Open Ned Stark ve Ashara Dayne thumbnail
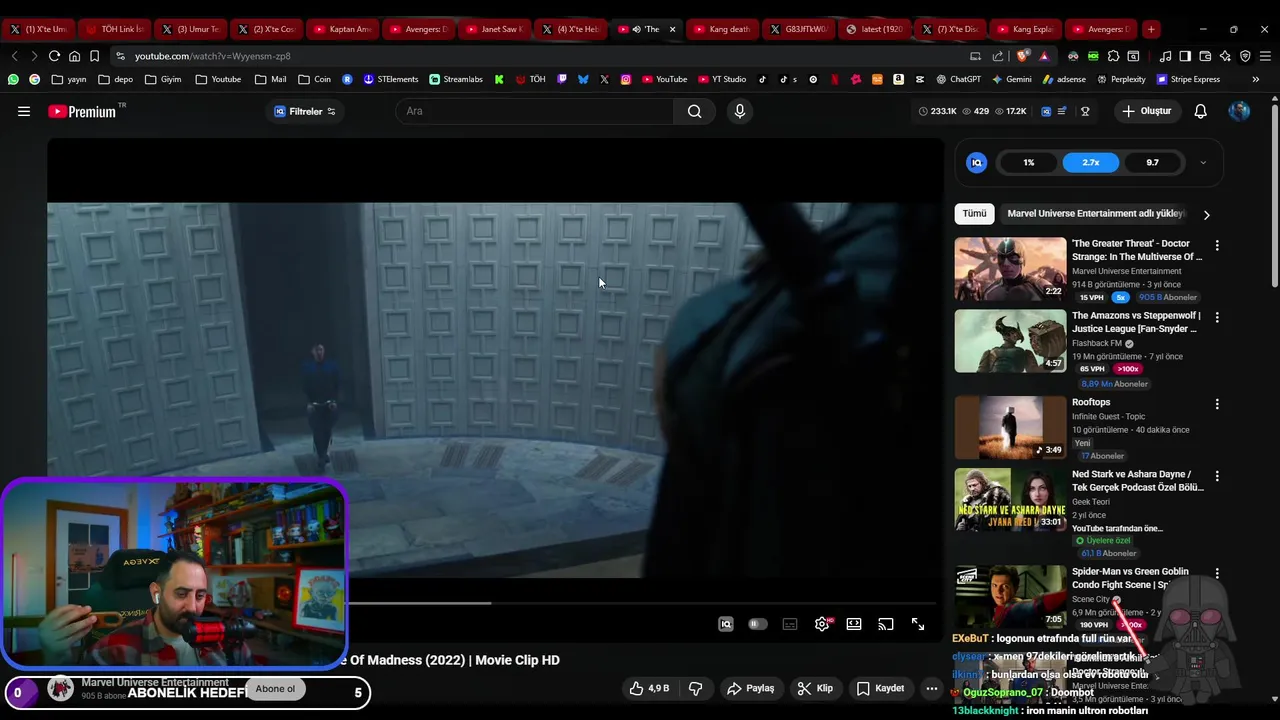The height and width of the screenshot is (720, 1280). pyautogui.click(x=1010, y=500)
